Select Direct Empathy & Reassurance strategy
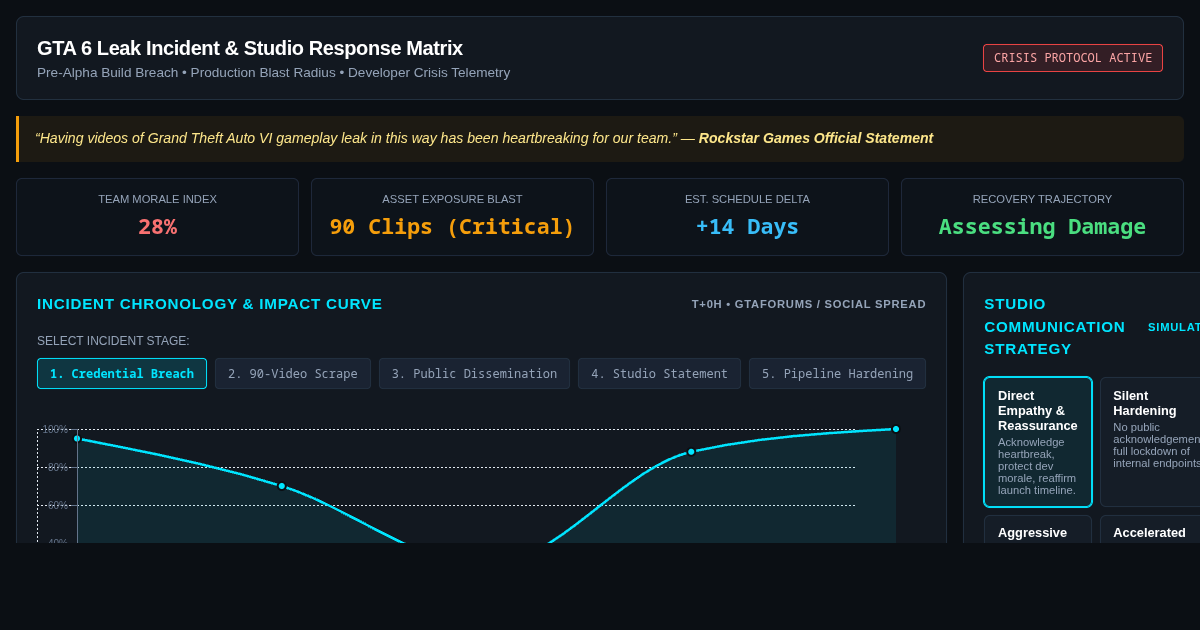 [1038, 442]
